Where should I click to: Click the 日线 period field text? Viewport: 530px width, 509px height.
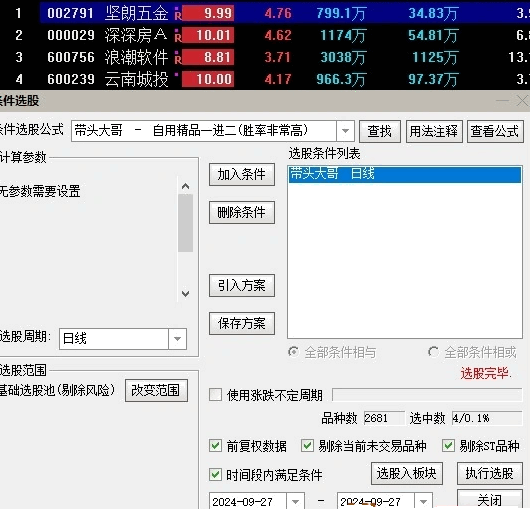pos(75,339)
